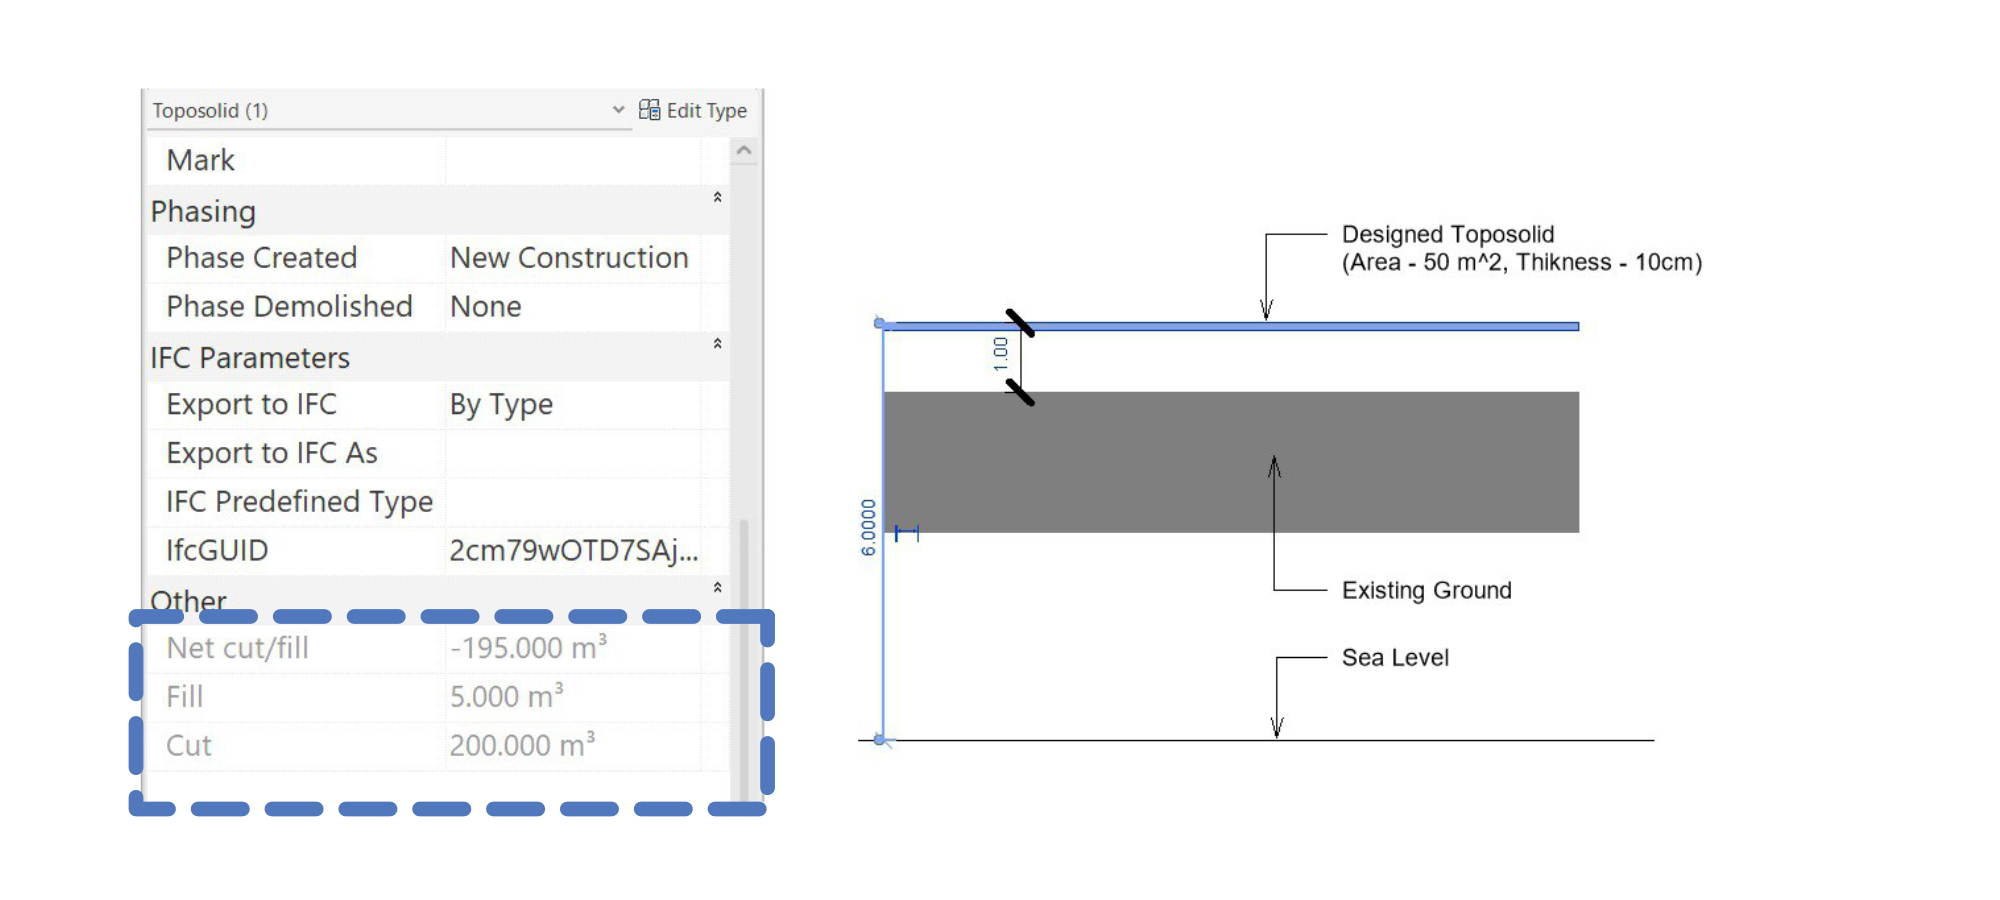Collapse the Other section
The height and width of the screenshot is (900, 2000).
point(717,588)
